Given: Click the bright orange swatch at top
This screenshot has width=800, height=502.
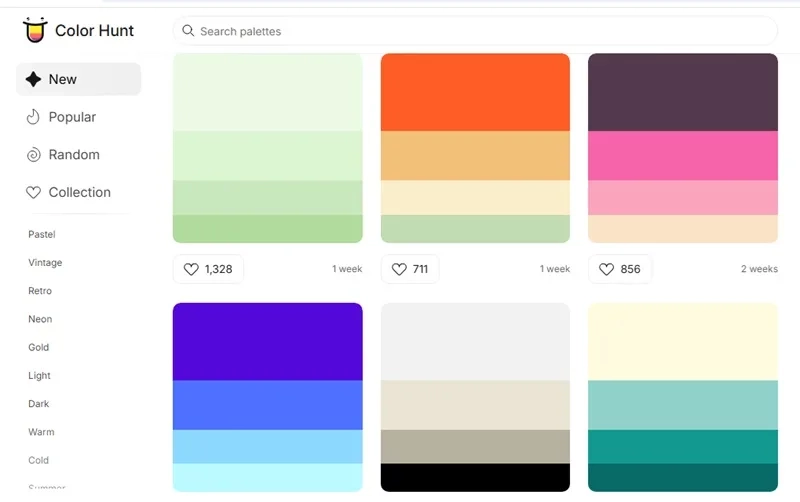Looking at the screenshot, I should (x=475, y=91).
